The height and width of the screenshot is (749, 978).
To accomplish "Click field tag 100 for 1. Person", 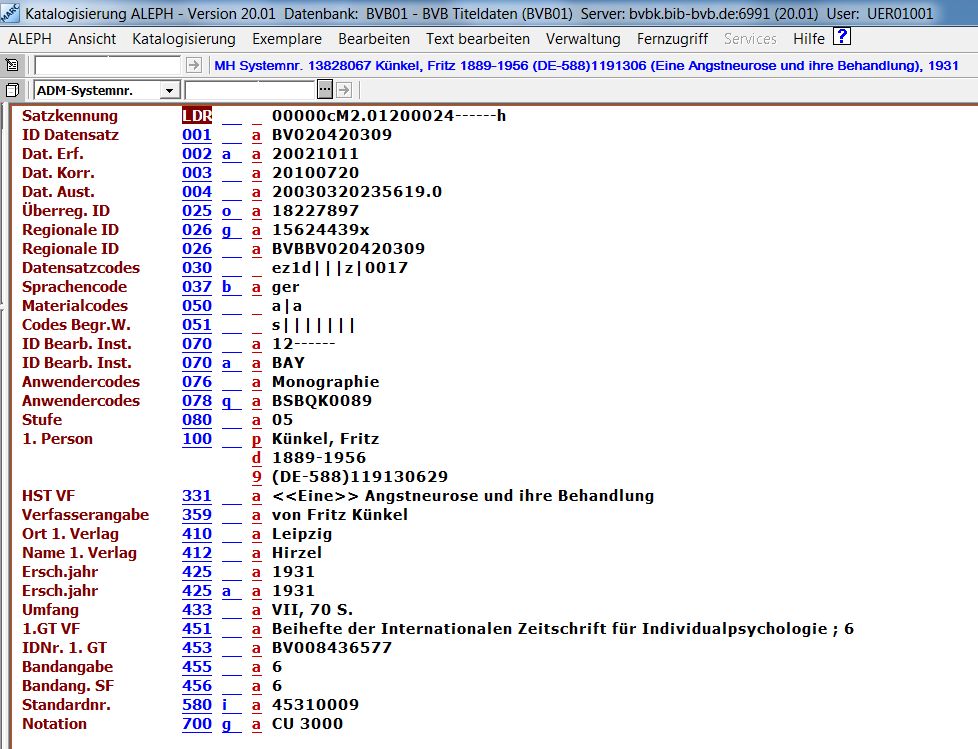I will pyautogui.click(x=197, y=439).
